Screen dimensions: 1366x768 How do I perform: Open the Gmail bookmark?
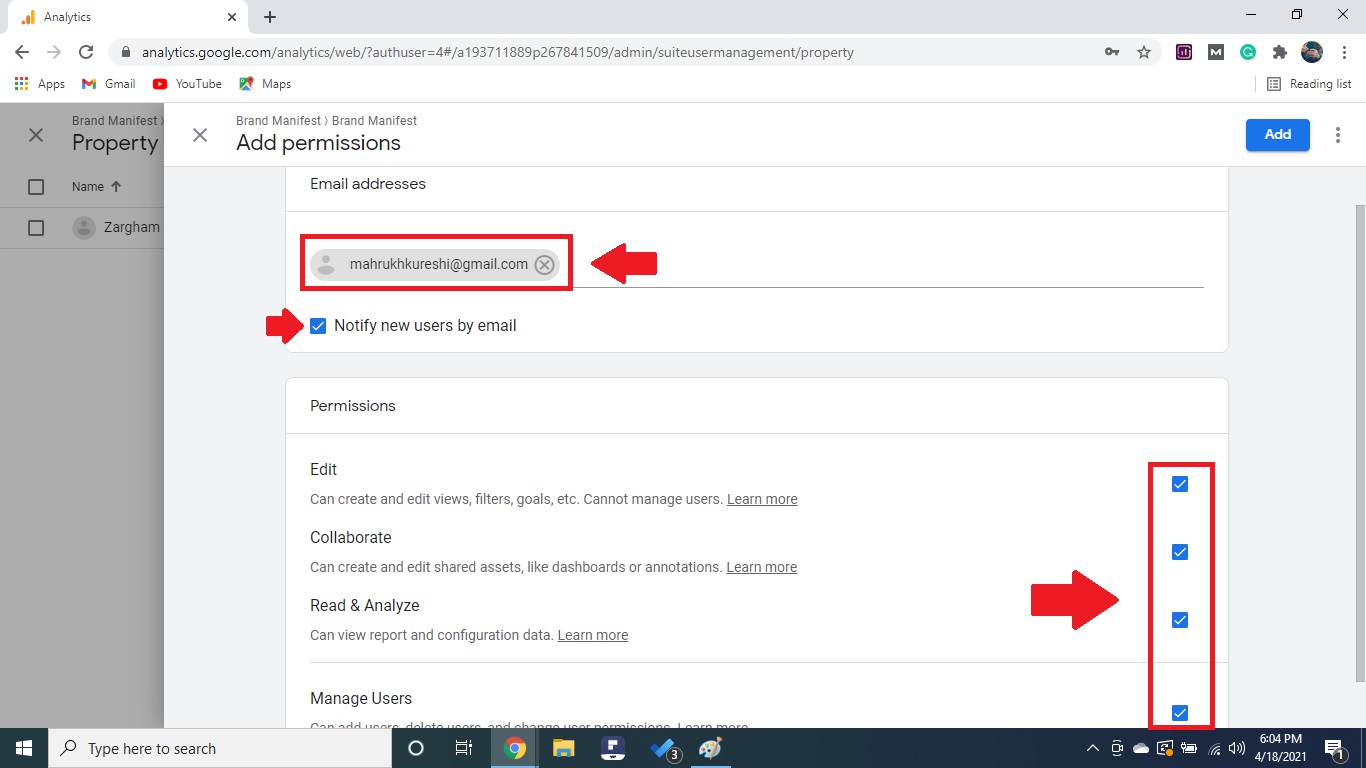tap(108, 84)
